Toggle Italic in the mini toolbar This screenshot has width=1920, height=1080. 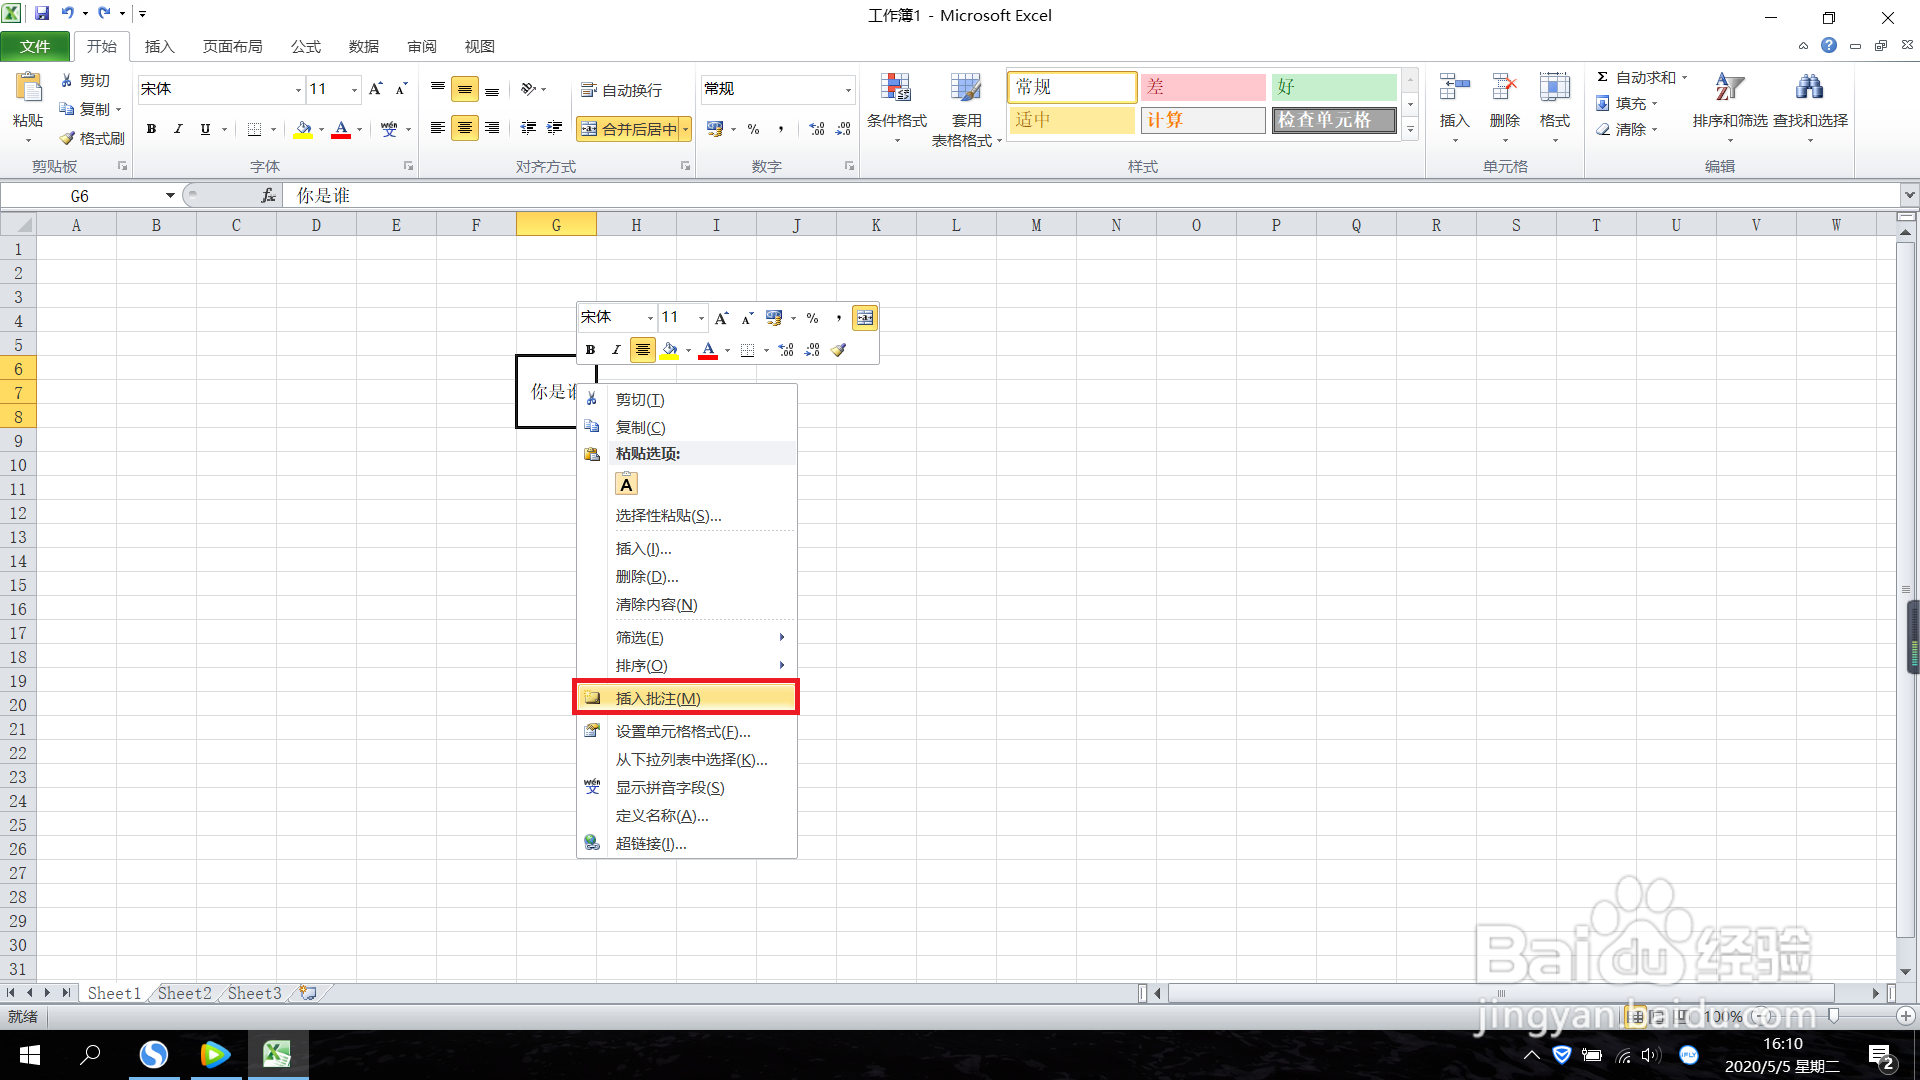pos(616,350)
